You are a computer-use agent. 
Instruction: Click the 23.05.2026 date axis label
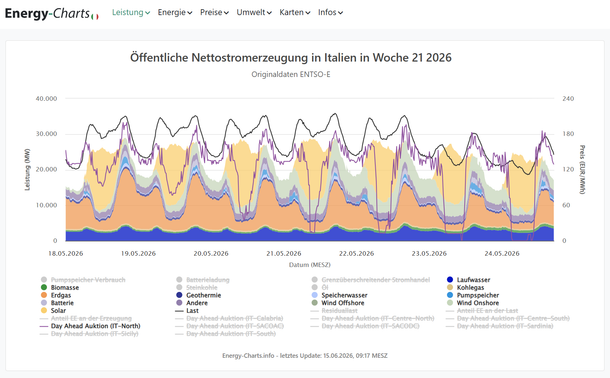click(429, 253)
